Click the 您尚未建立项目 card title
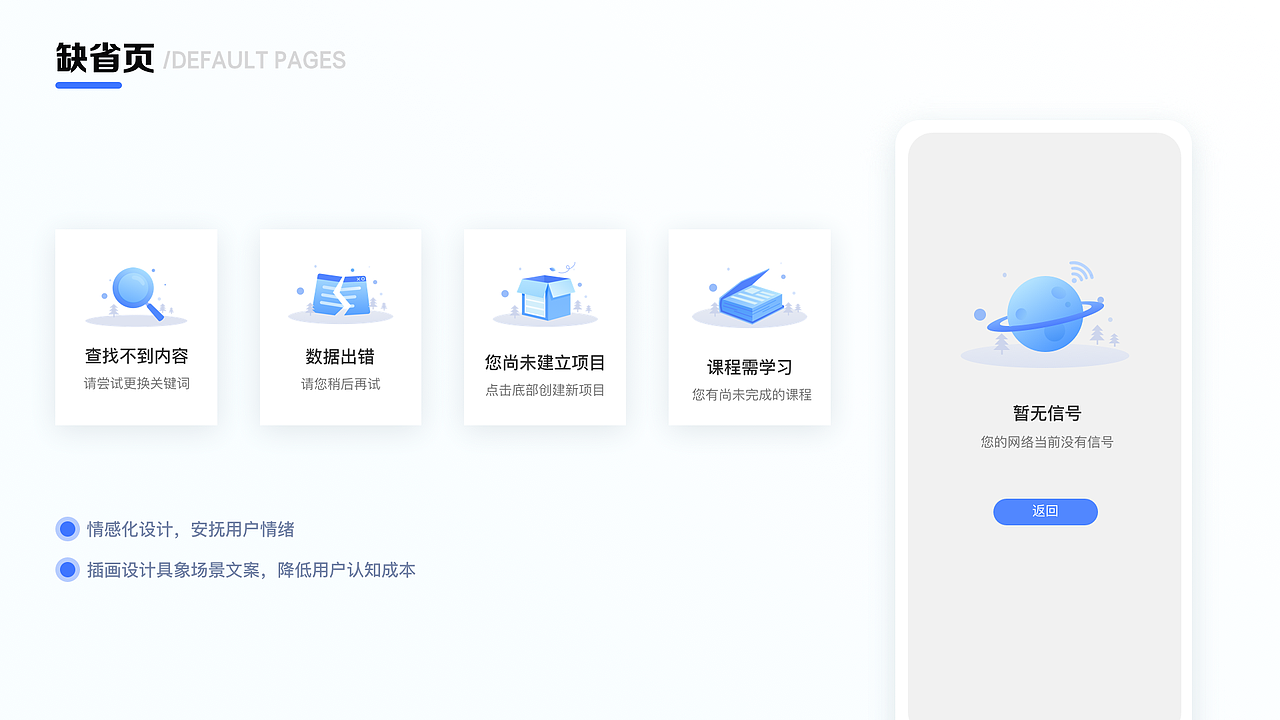1280x720 pixels. (545, 362)
